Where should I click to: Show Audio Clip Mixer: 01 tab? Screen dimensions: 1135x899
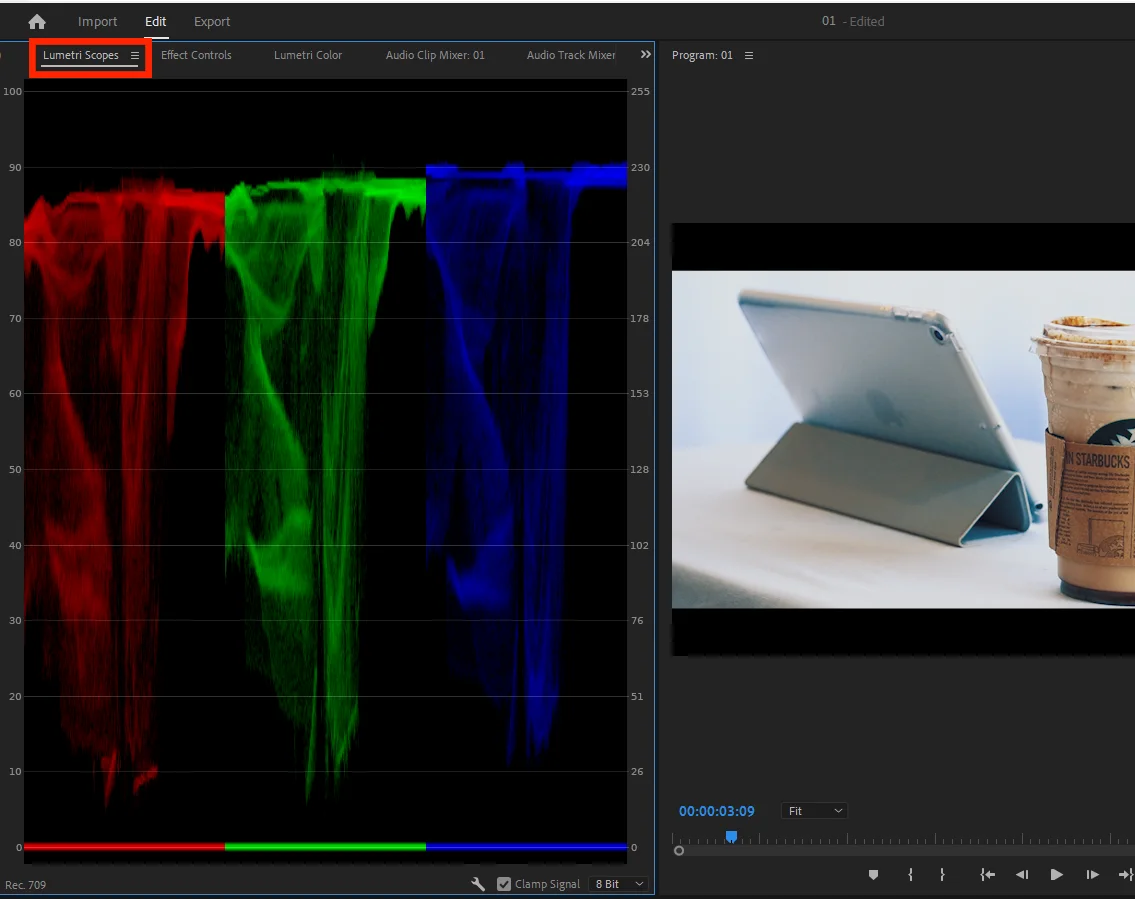pos(435,55)
